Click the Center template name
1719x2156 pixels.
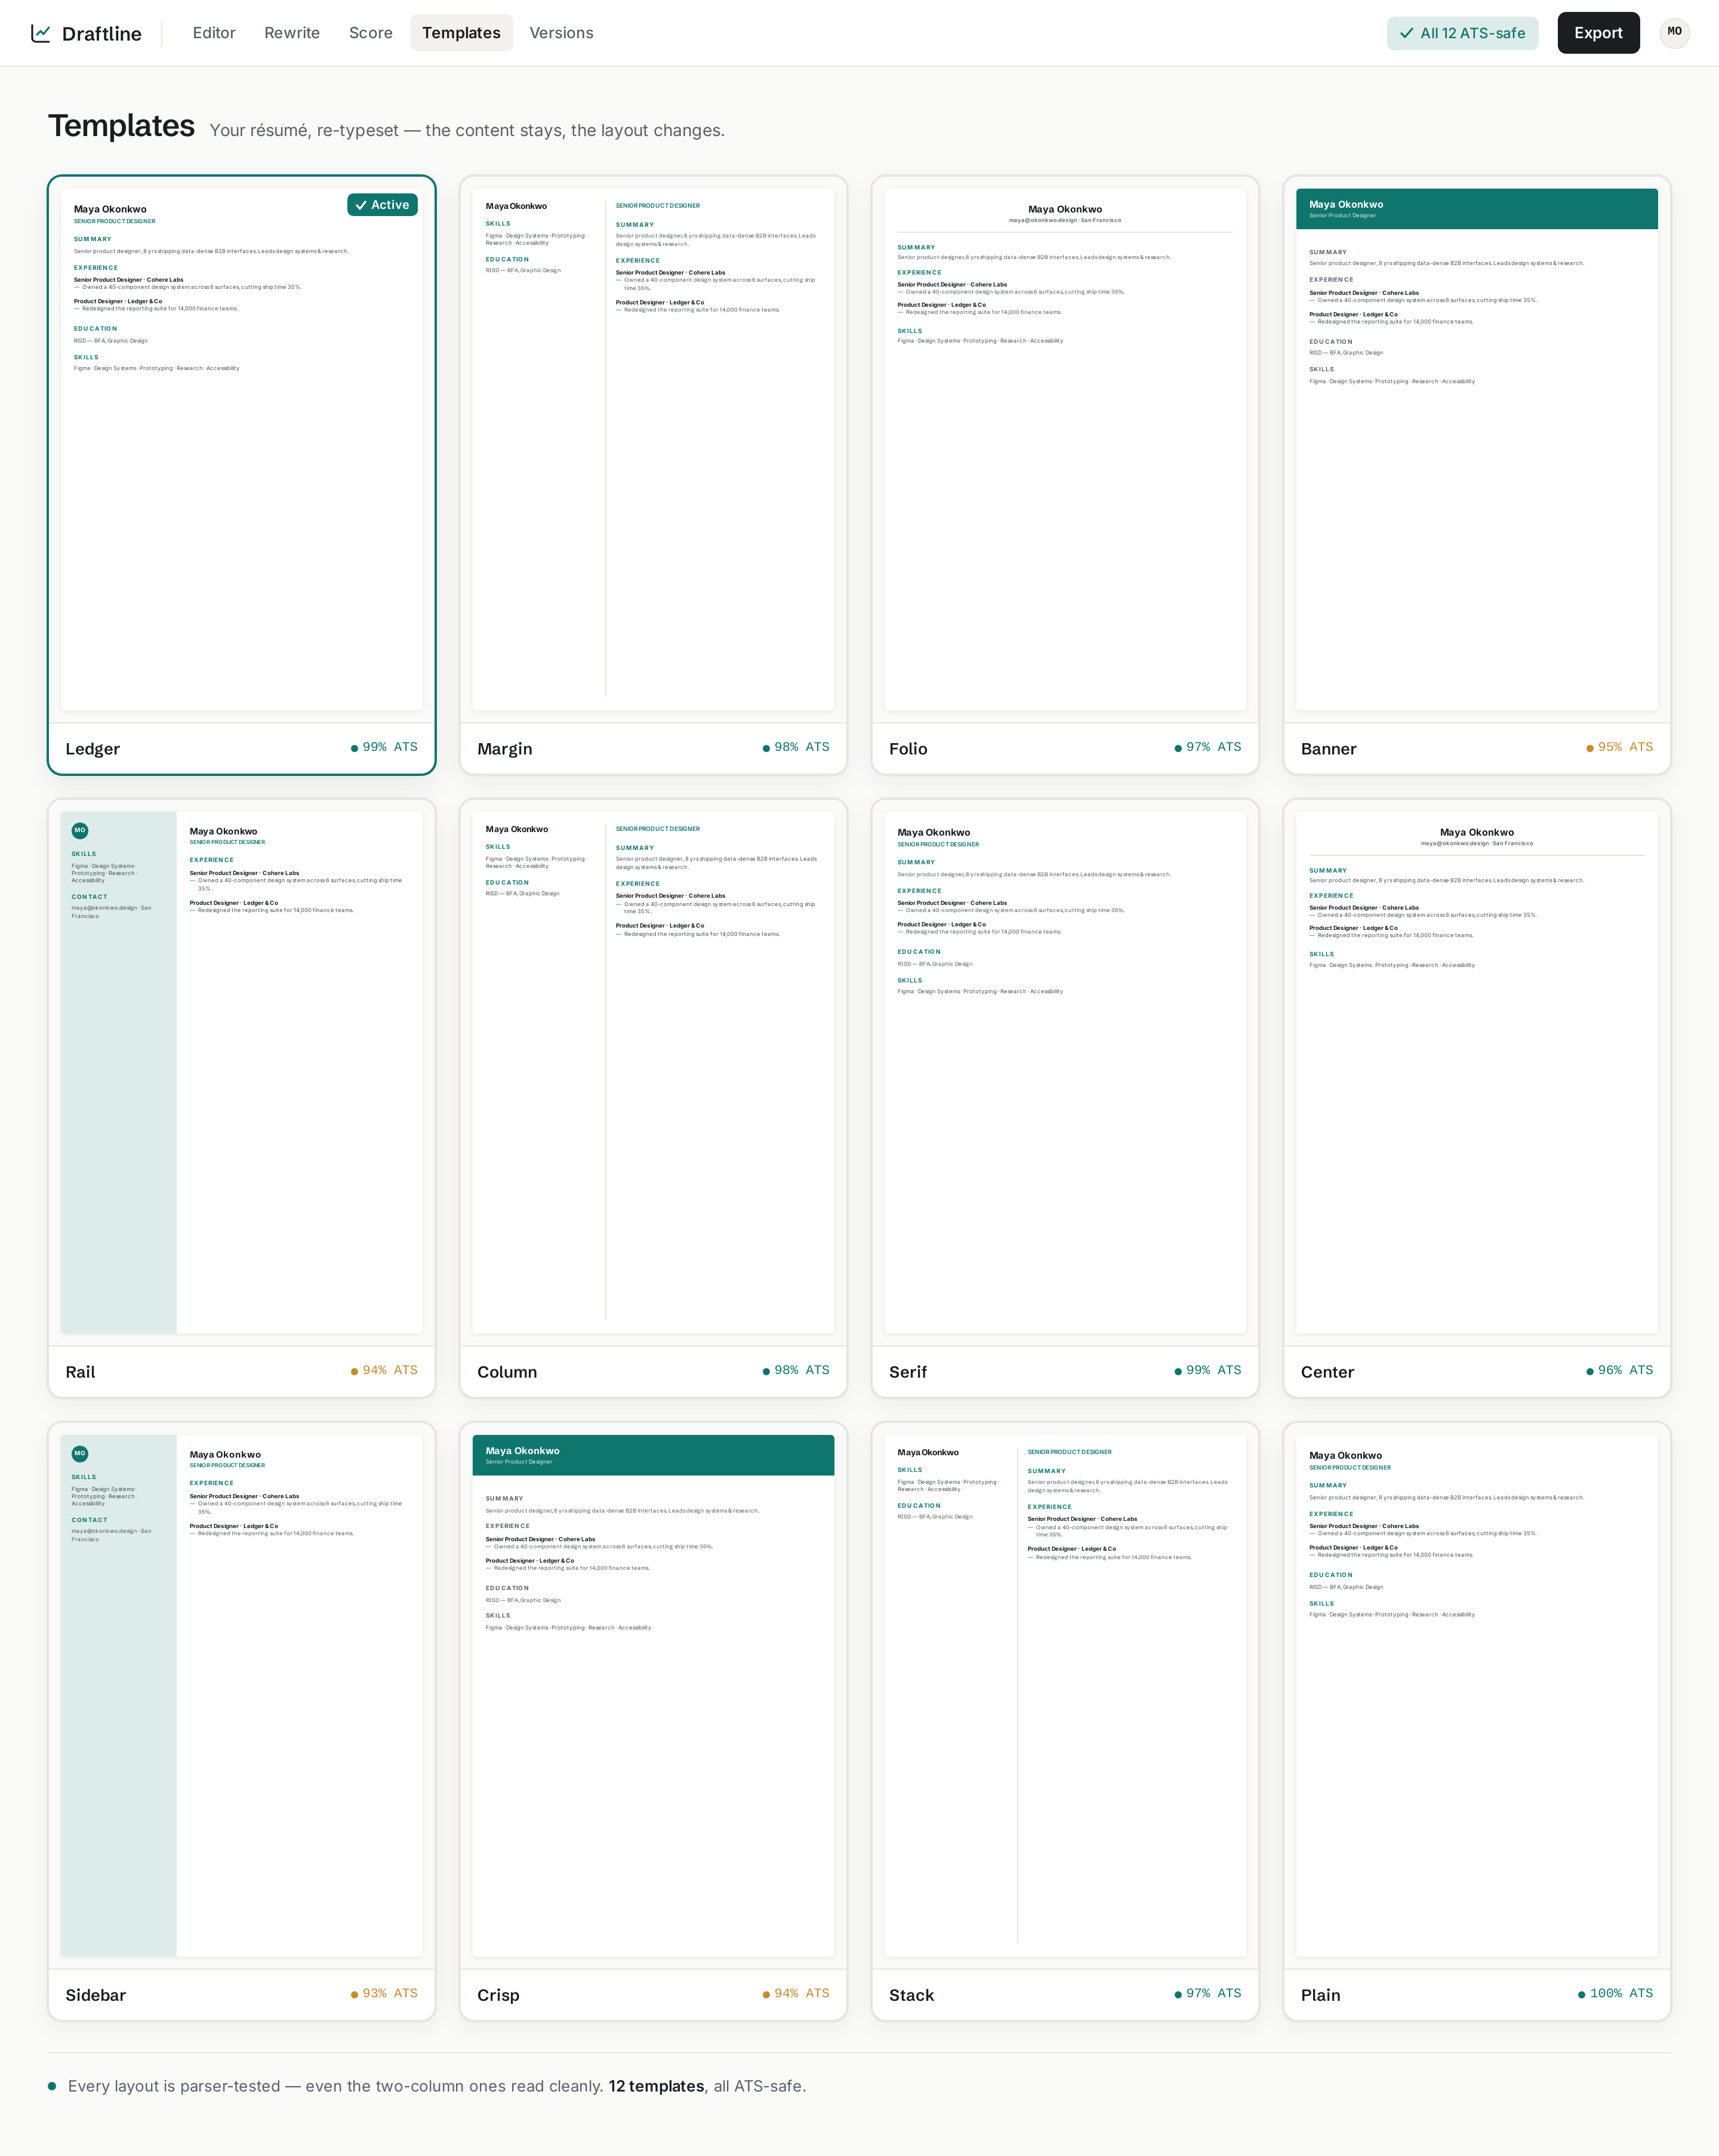[x=1328, y=1372]
